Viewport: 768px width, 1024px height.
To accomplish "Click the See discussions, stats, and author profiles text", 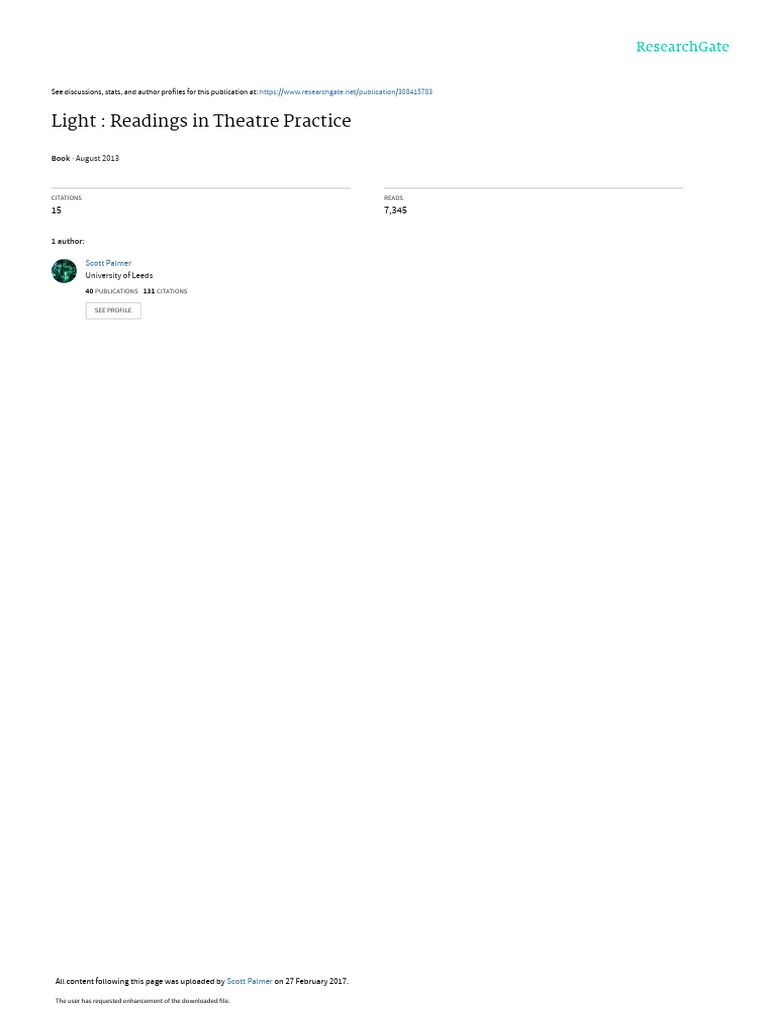I will pos(154,92).
